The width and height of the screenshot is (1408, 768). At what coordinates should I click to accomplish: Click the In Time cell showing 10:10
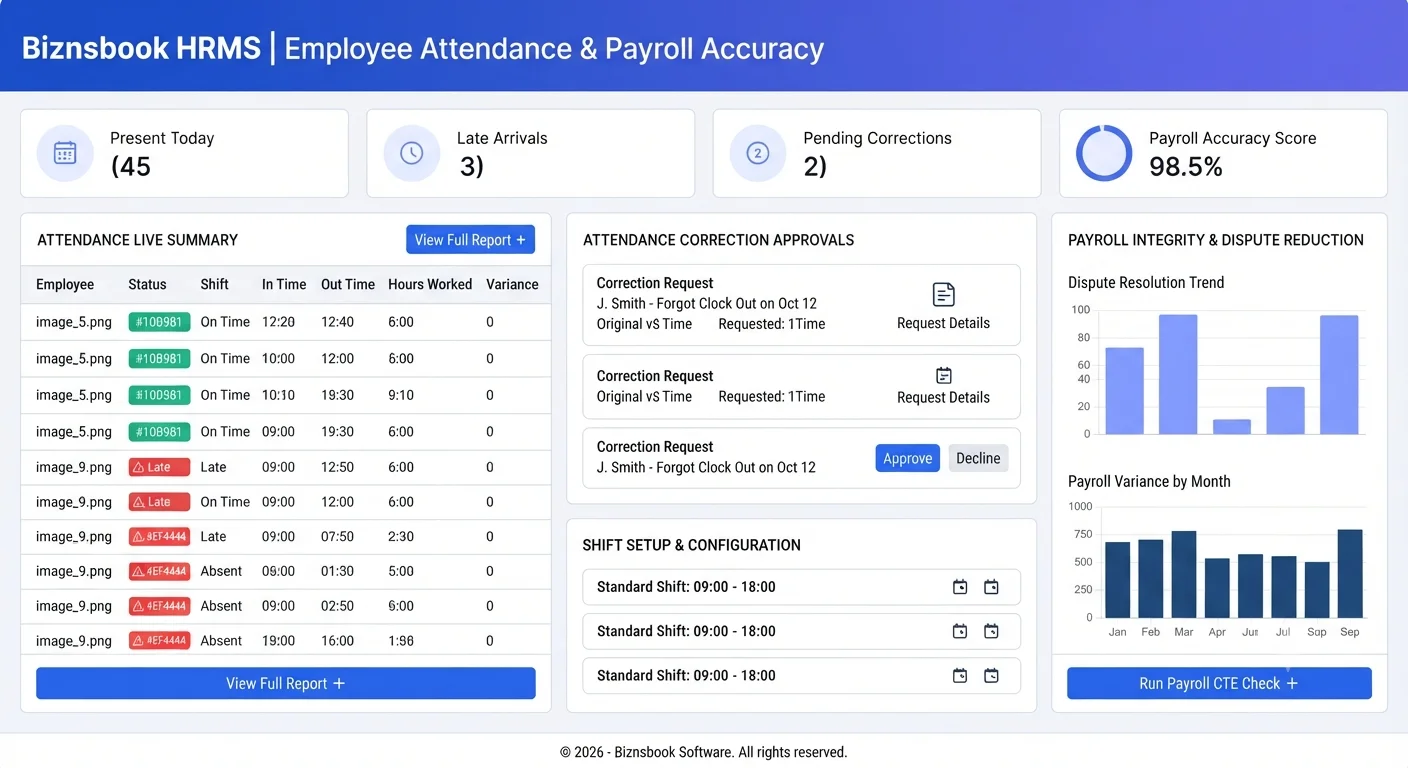tap(278, 395)
